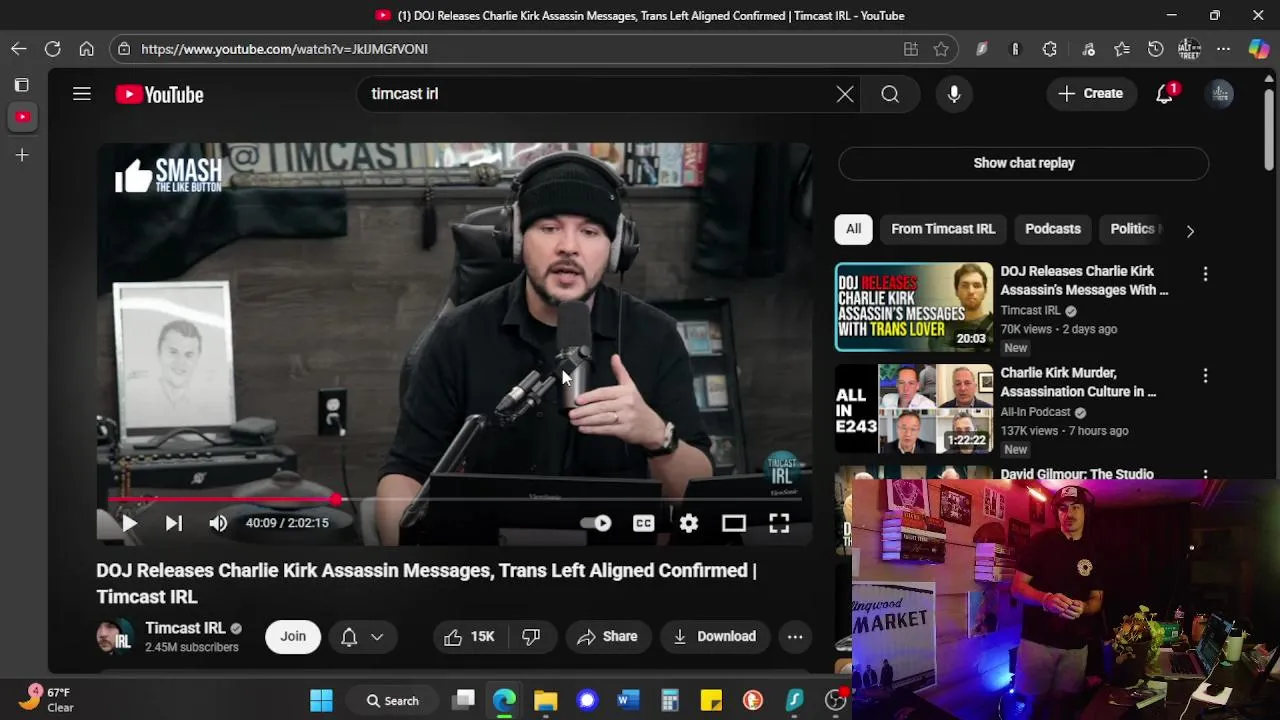This screenshot has width=1280, height=720.
Task: Skip to the next video
Action: click(x=174, y=523)
